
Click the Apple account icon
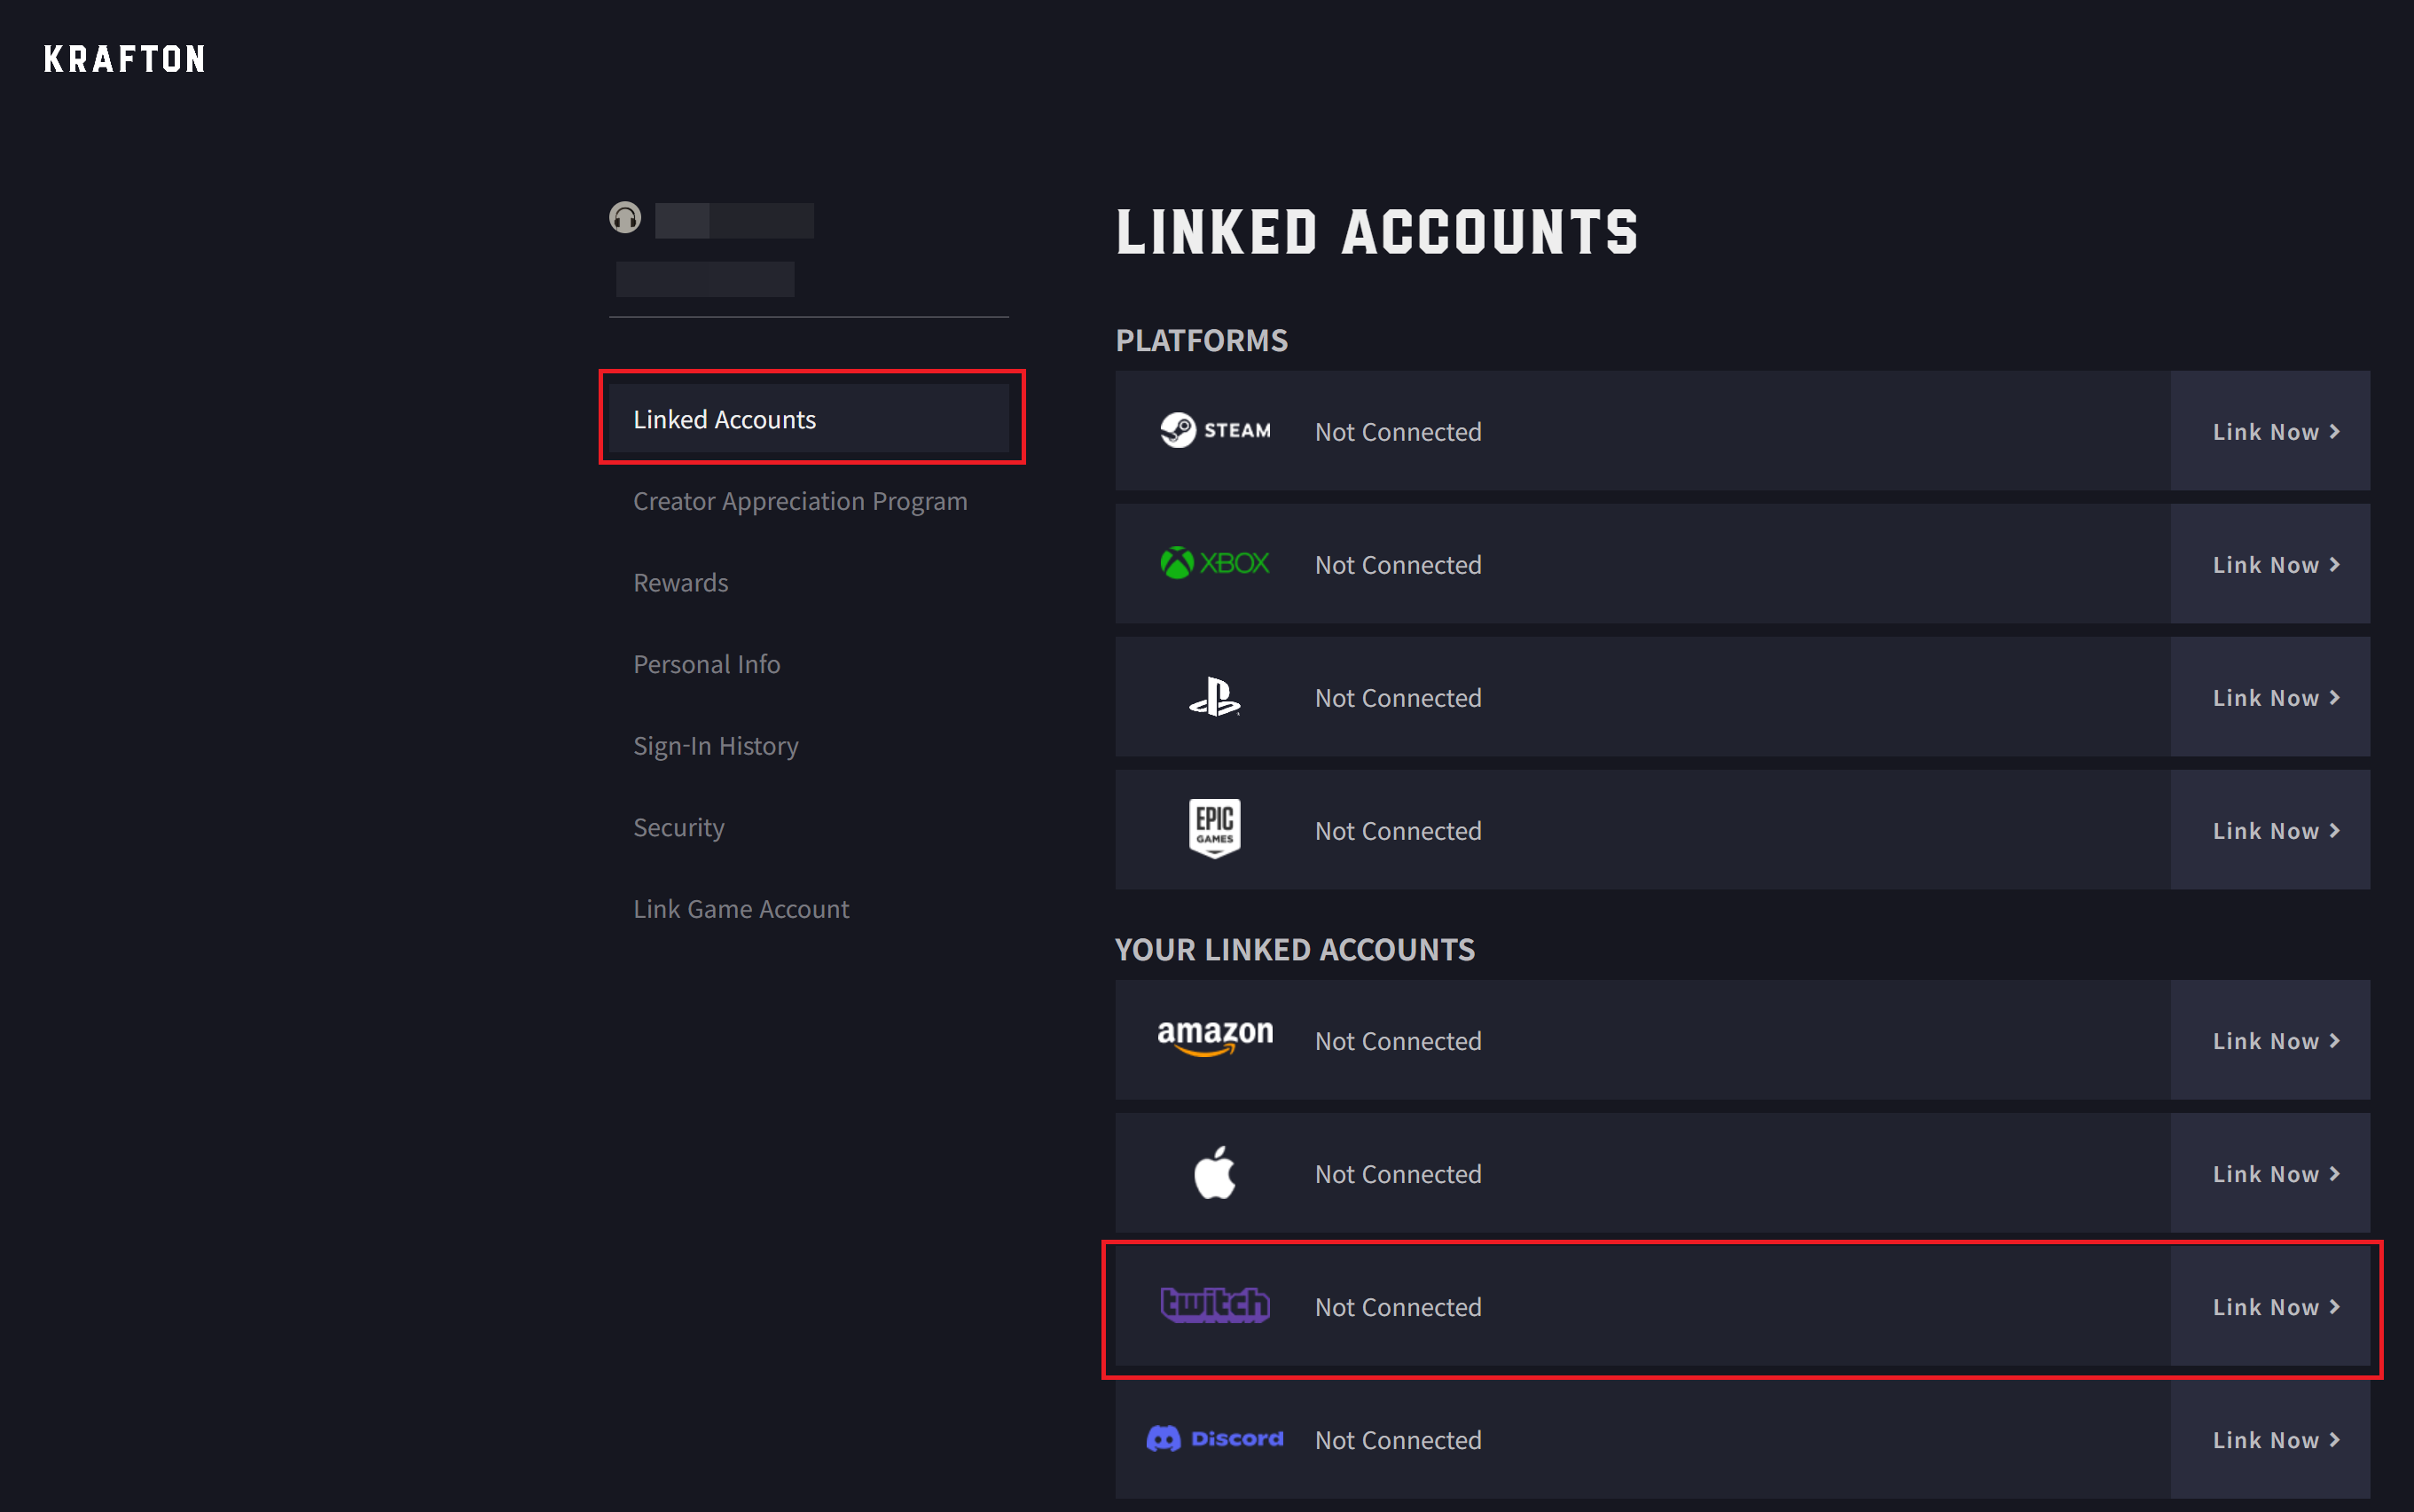(1213, 1173)
